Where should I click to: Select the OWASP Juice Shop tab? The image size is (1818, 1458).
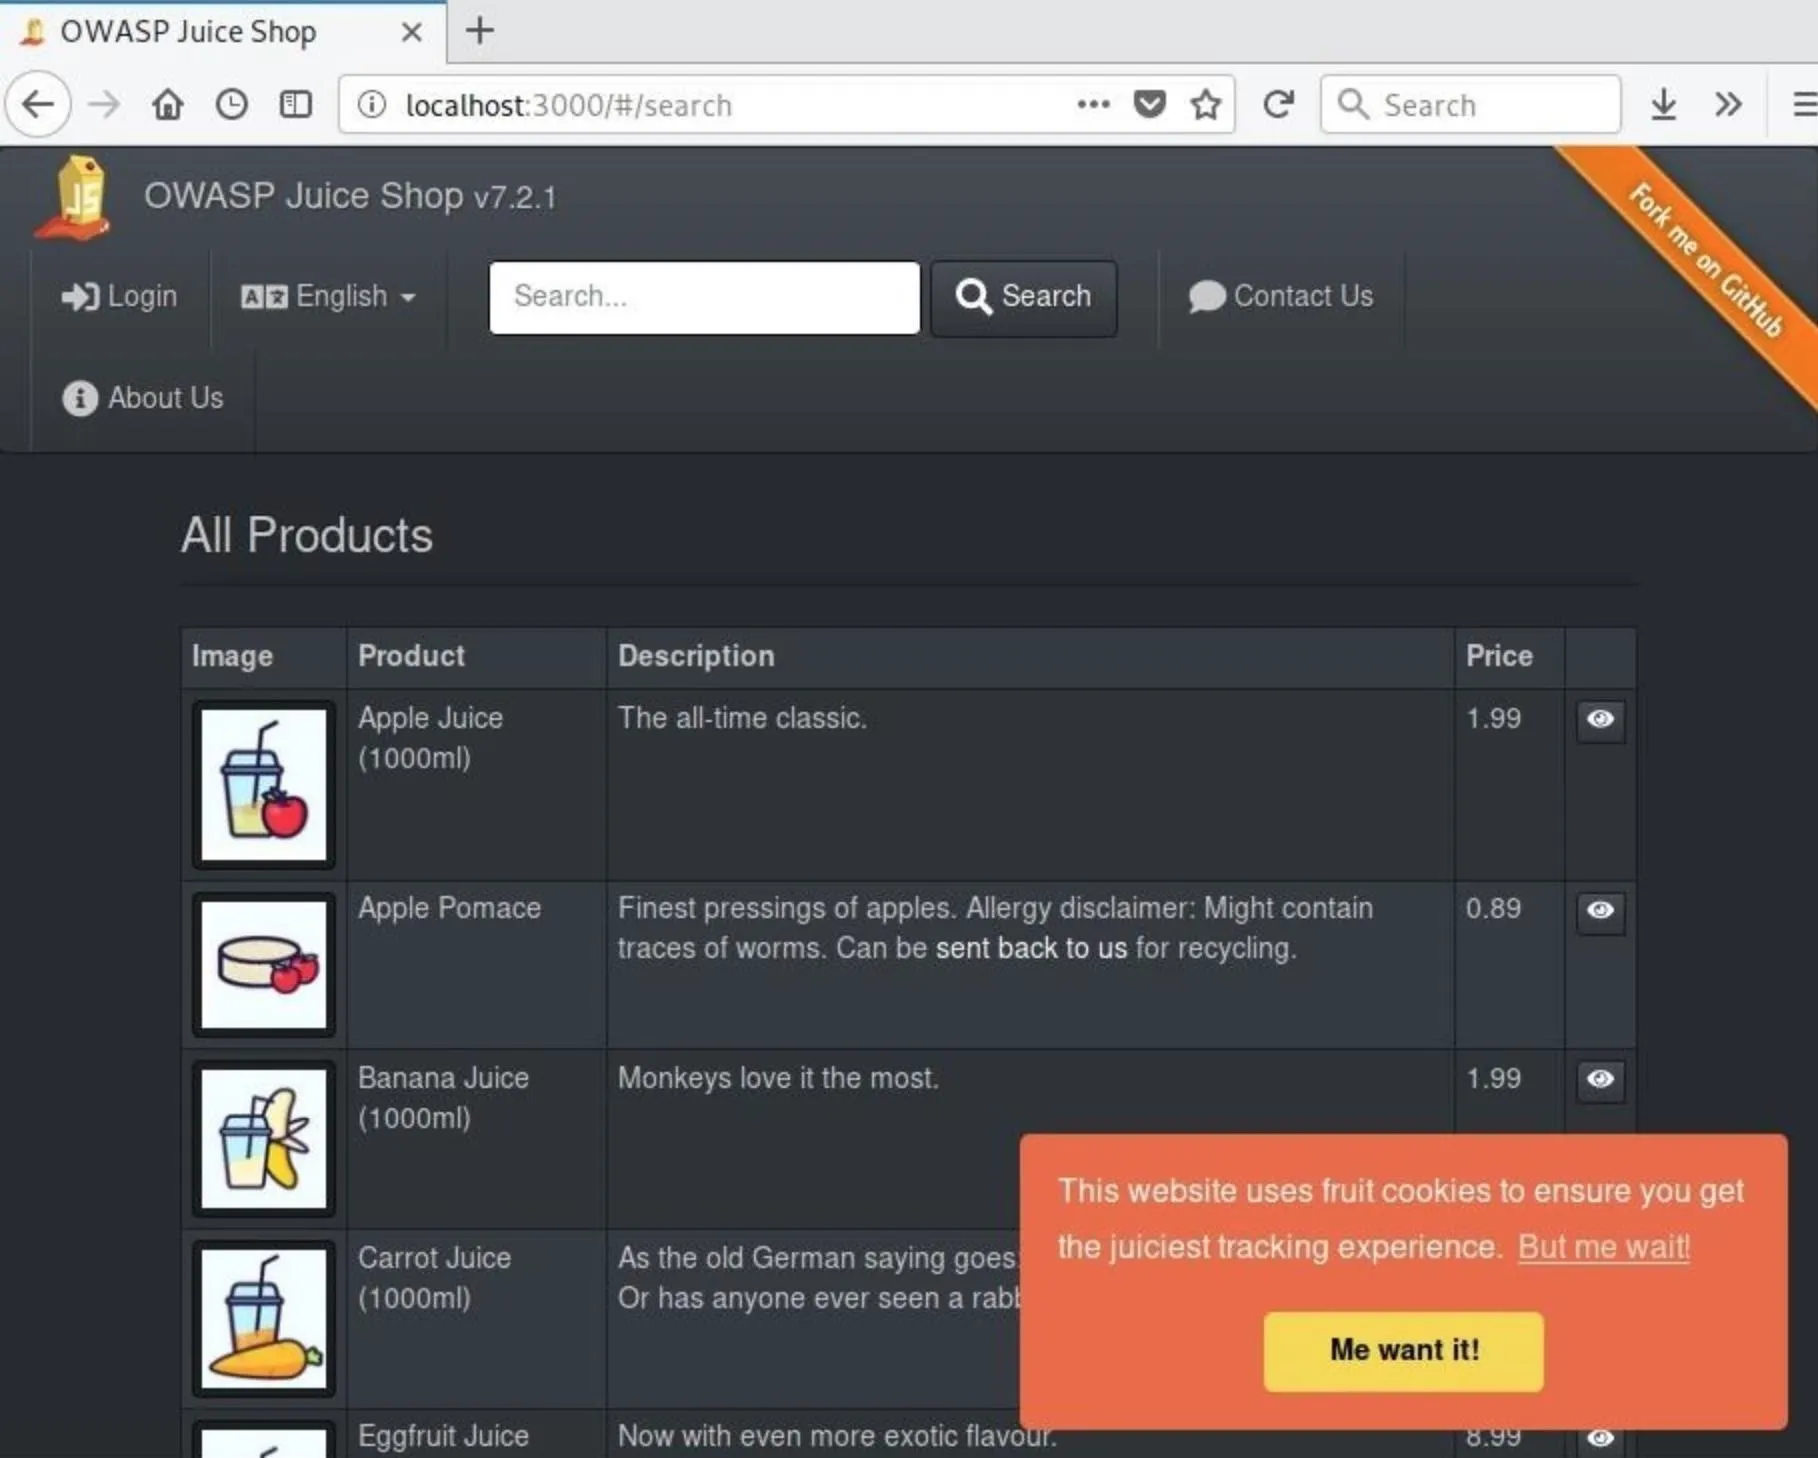coord(222,32)
